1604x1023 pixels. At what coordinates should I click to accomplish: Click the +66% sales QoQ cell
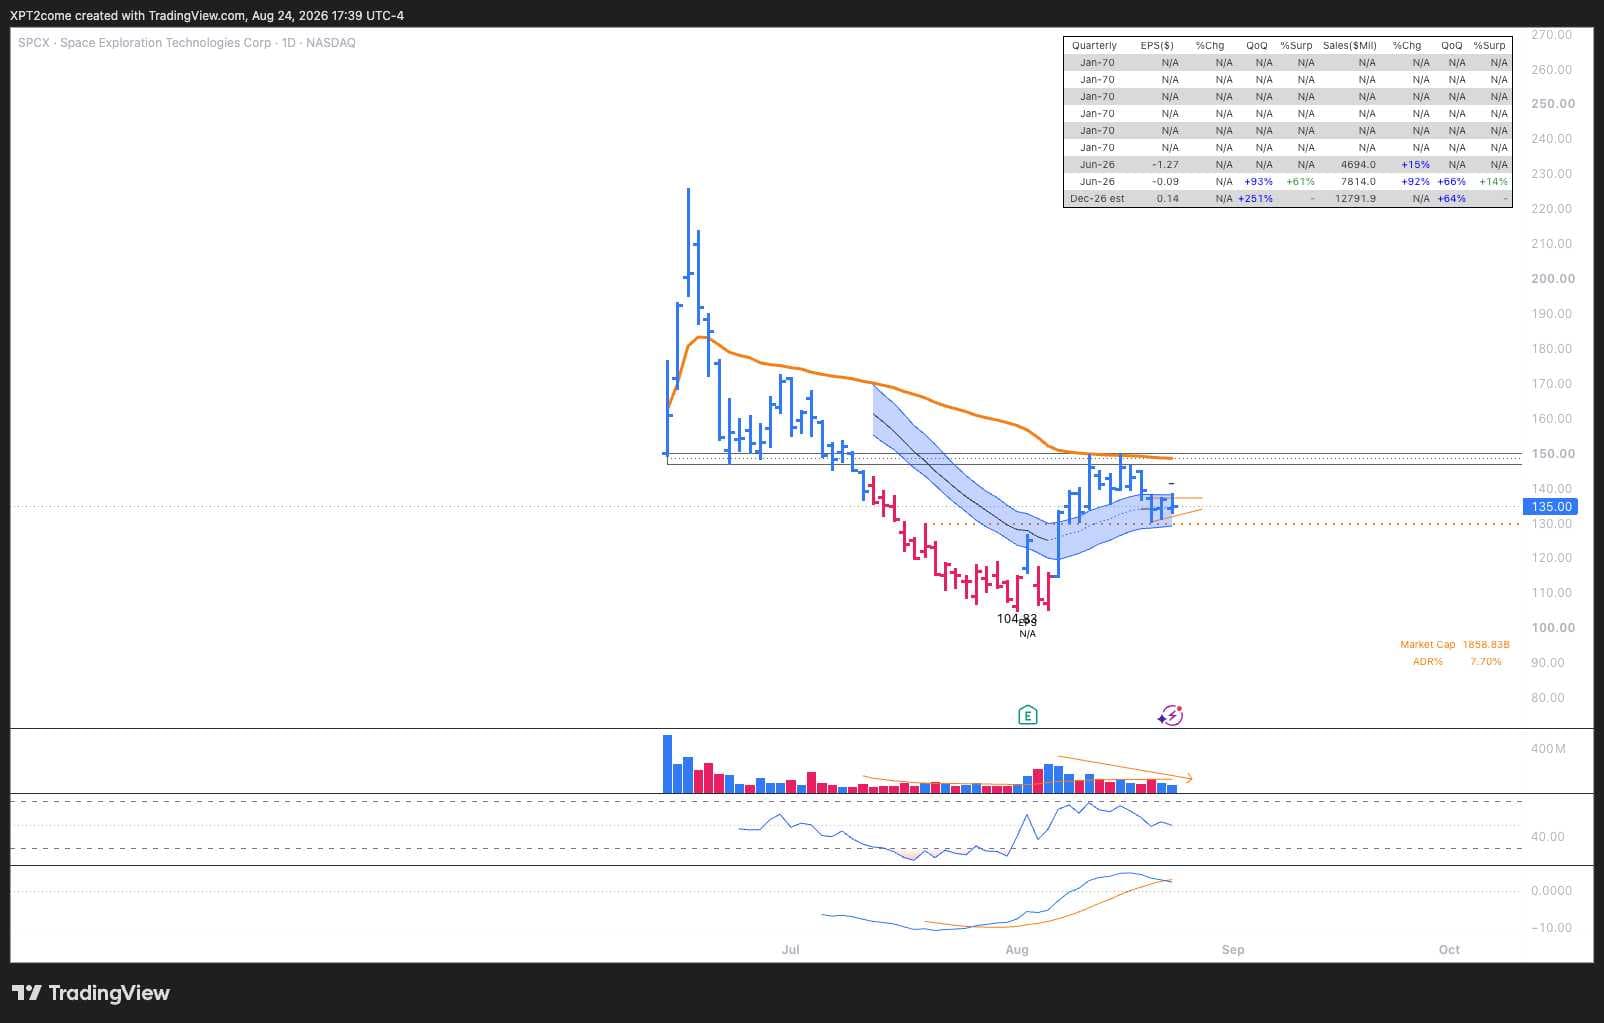coord(1452,182)
